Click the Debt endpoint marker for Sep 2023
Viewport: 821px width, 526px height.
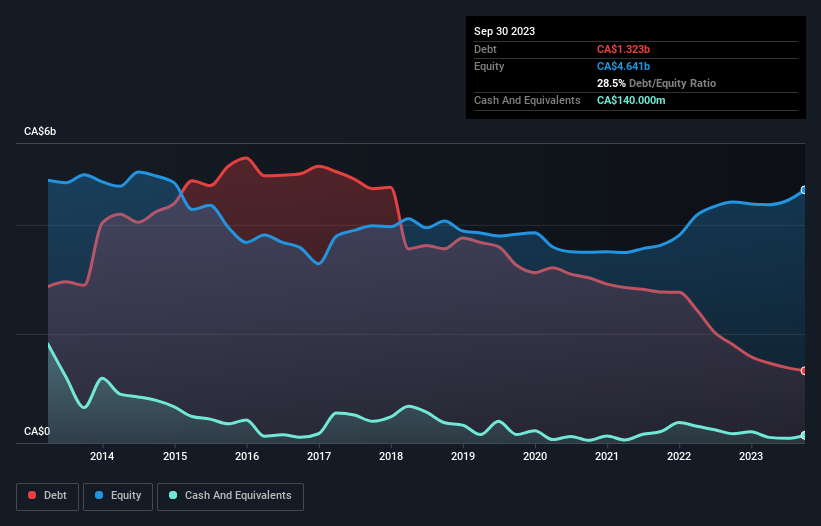coord(804,371)
